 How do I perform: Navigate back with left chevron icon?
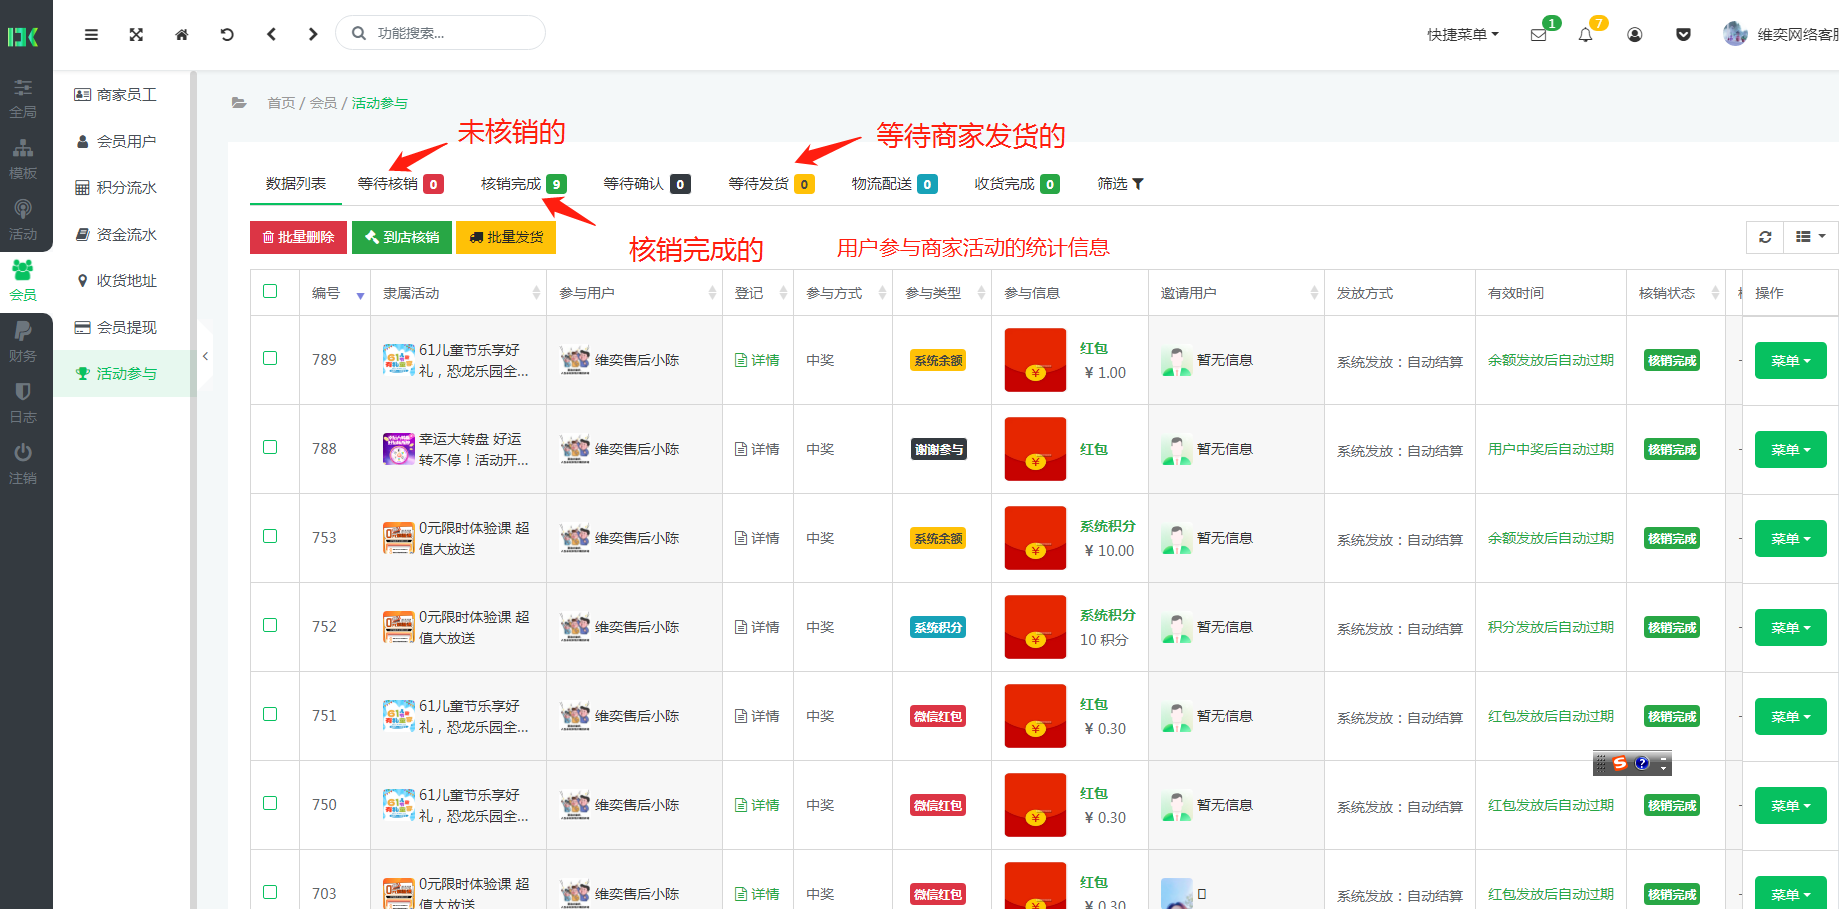pyautogui.click(x=271, y=34)
